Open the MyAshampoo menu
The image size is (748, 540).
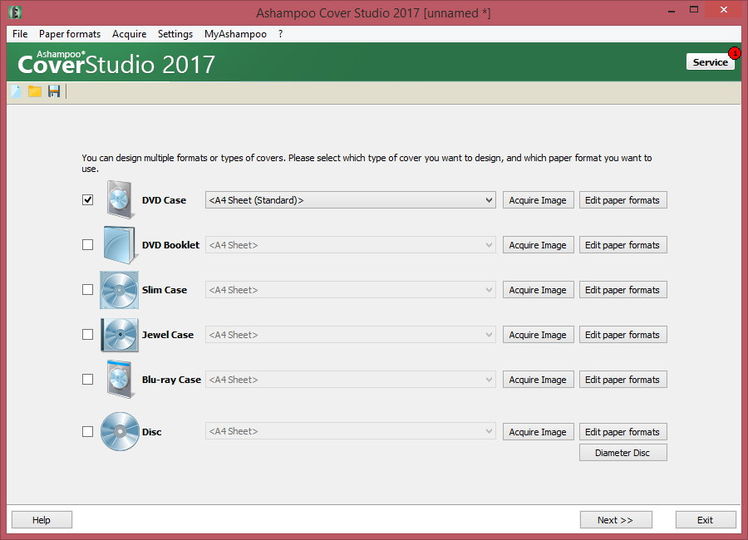[x=235, y=34]
